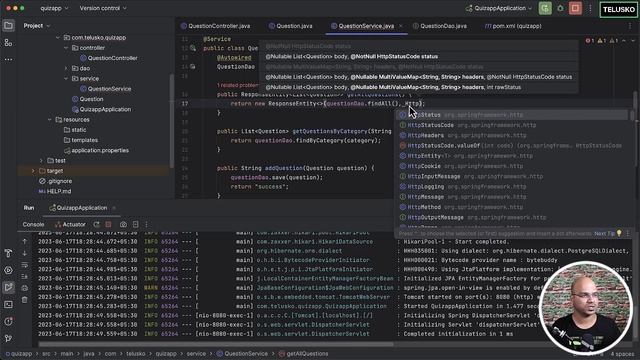
Task: Open the Problems tool window icon
Action: 8,322
